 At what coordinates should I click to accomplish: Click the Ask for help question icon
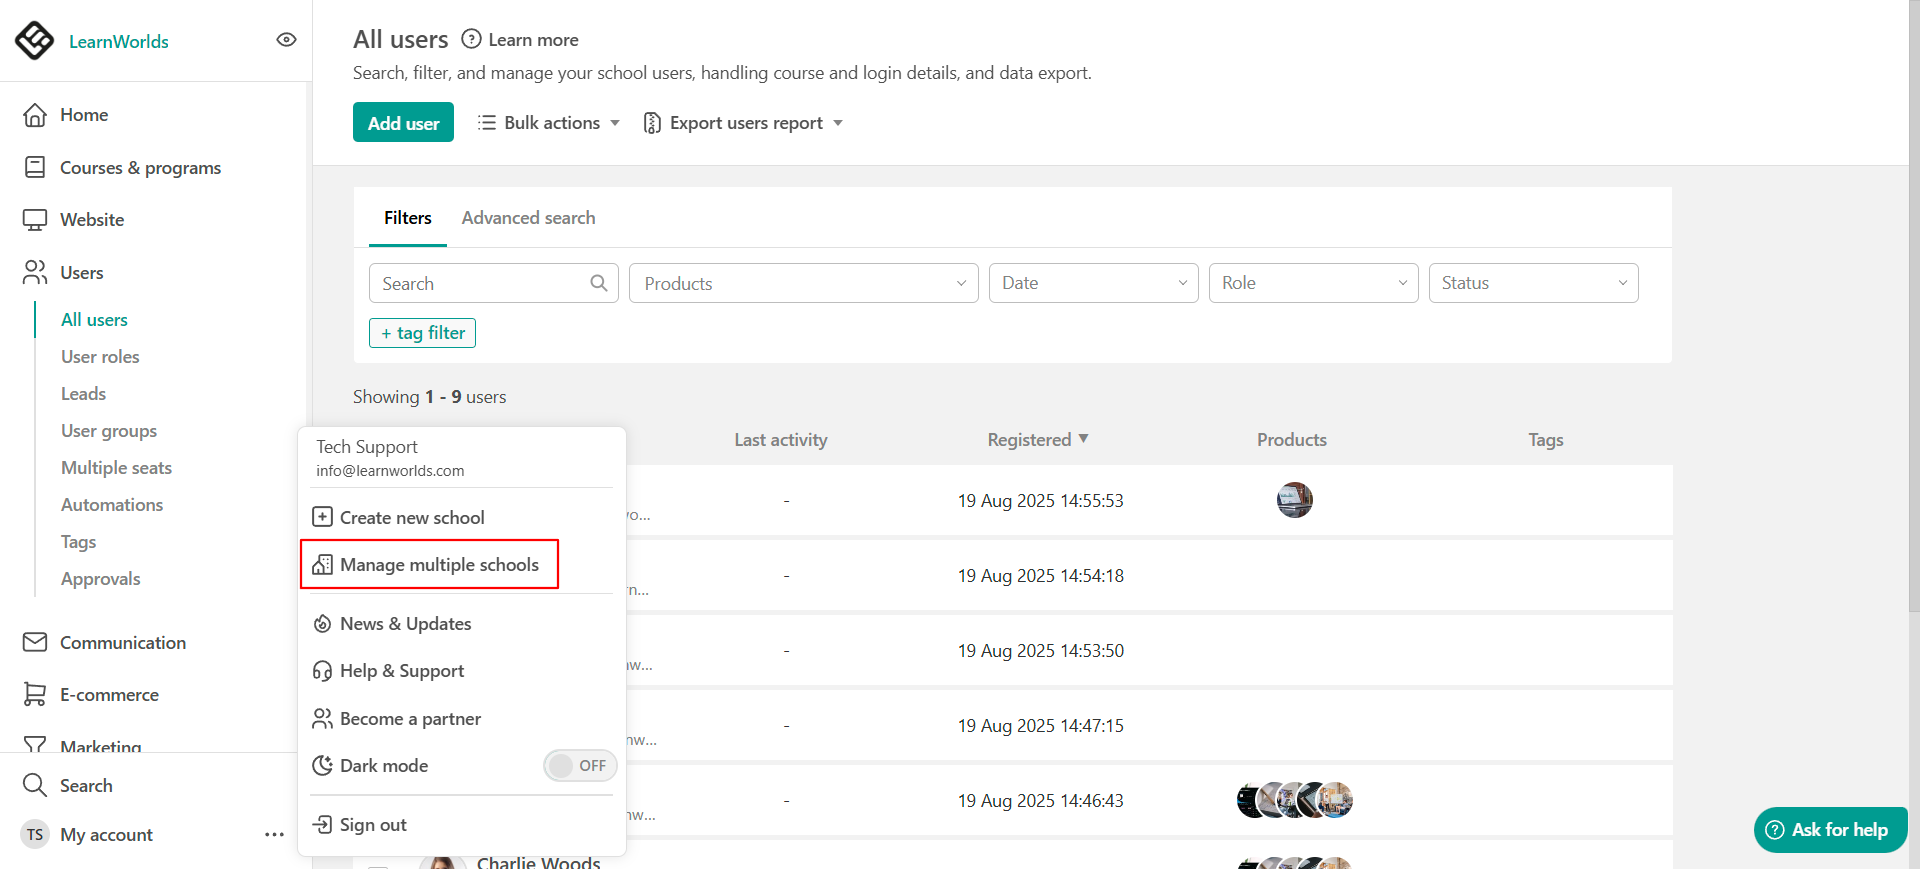tap(1775, 829)
